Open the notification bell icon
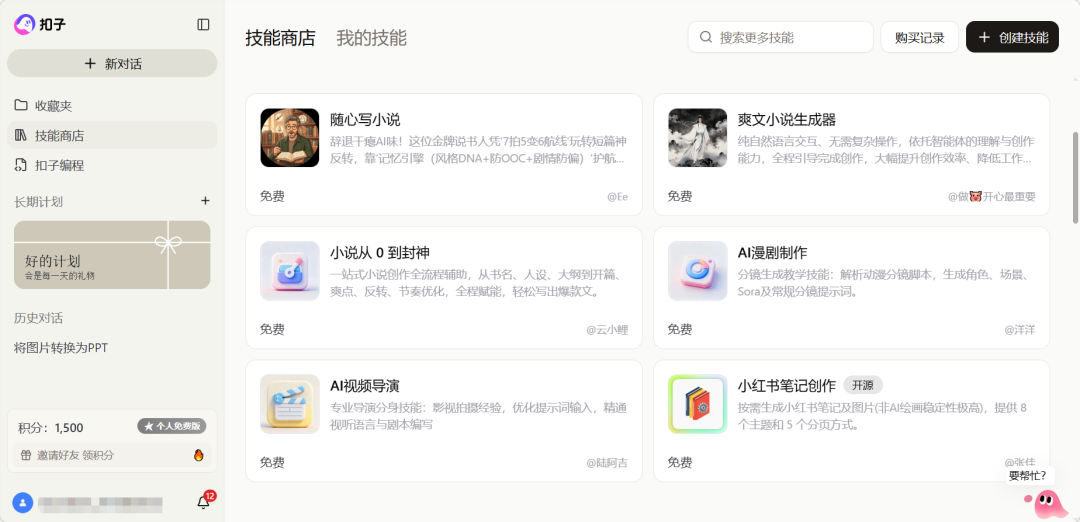Screen dimensions: 1080x522 [204, 502]
